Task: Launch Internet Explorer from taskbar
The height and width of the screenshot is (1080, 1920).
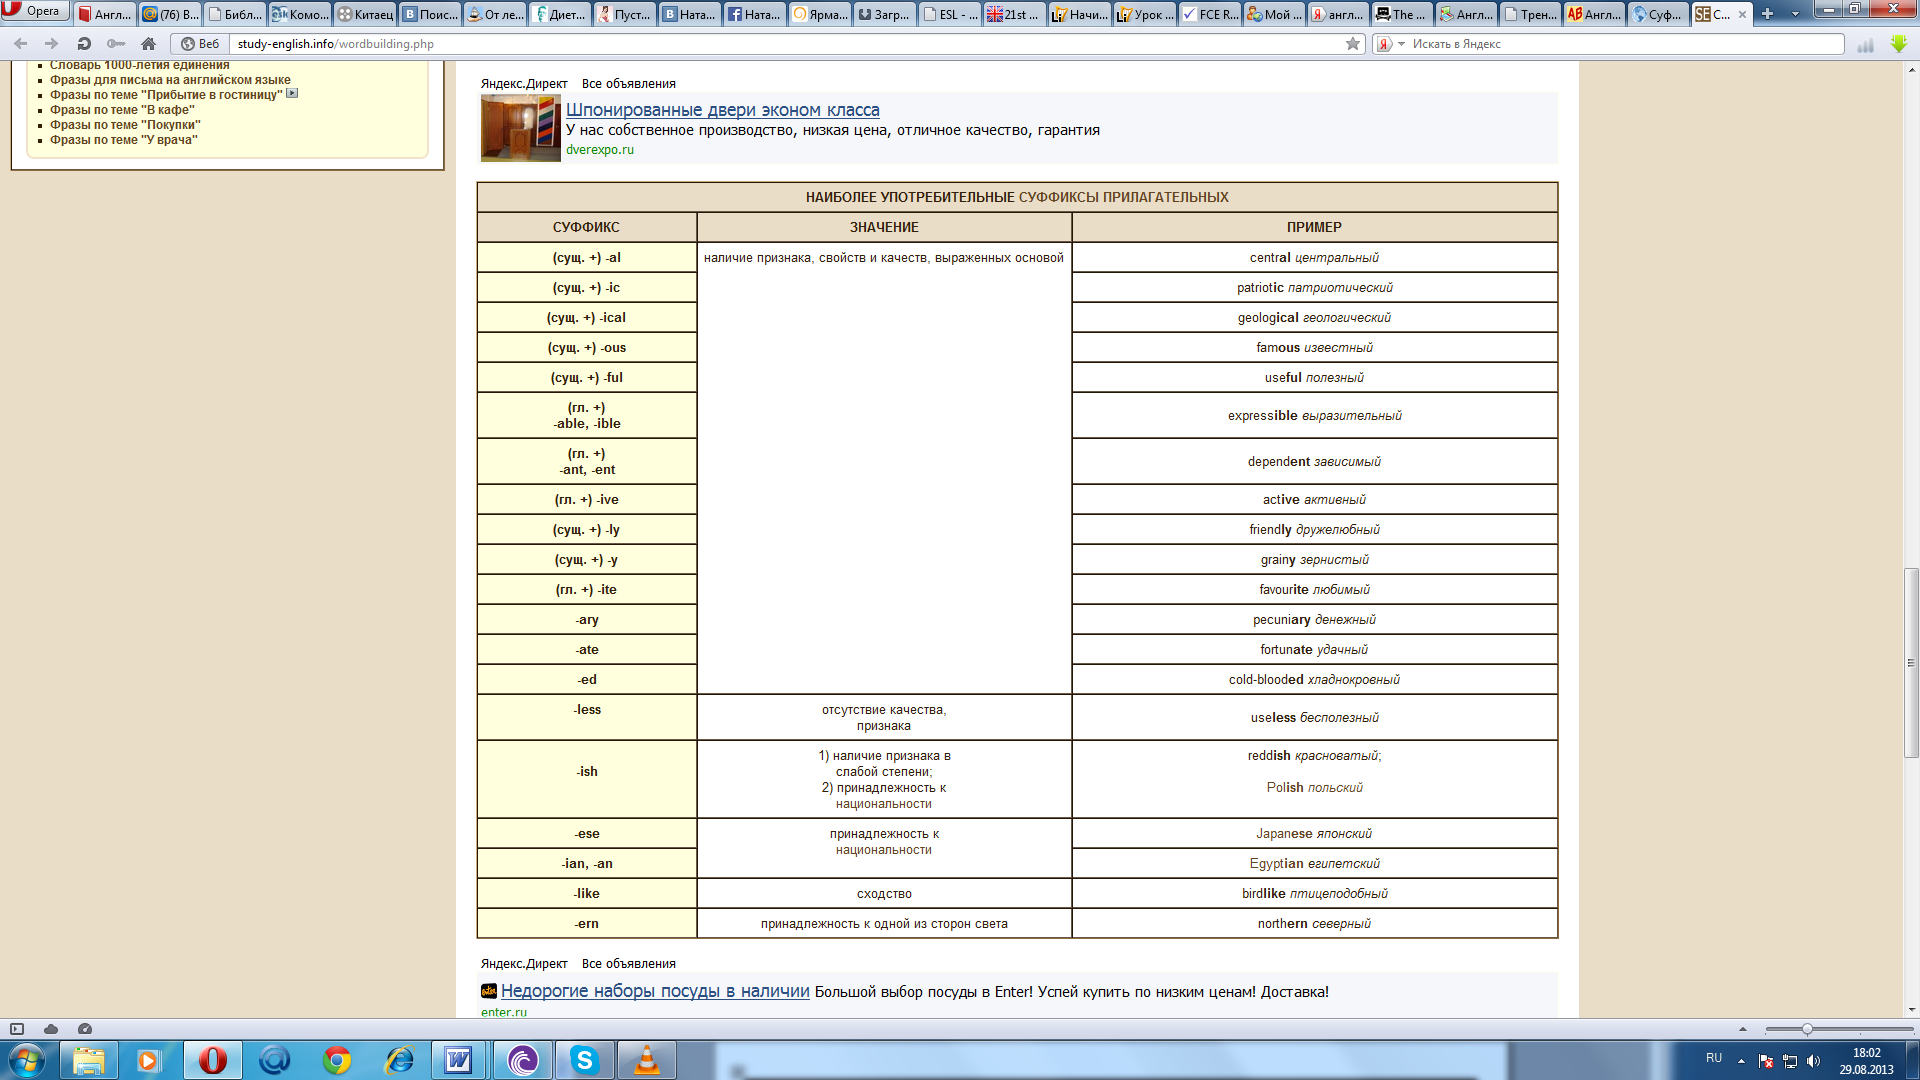Action: [398, 1060]
